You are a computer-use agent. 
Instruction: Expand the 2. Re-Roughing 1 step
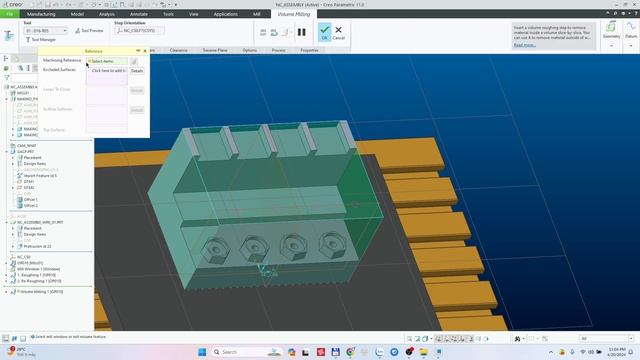pyautogui.click(x=7, y=281)
